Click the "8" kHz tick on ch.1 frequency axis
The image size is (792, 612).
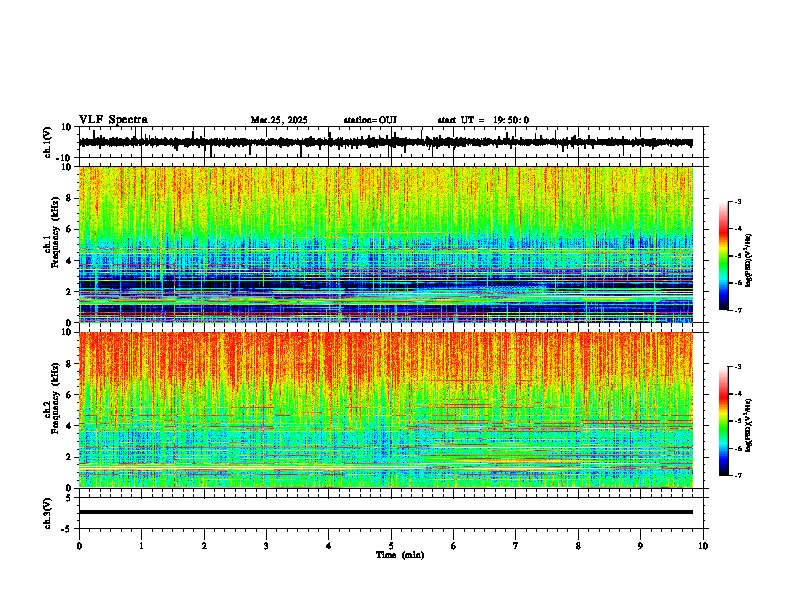point(70,198)
